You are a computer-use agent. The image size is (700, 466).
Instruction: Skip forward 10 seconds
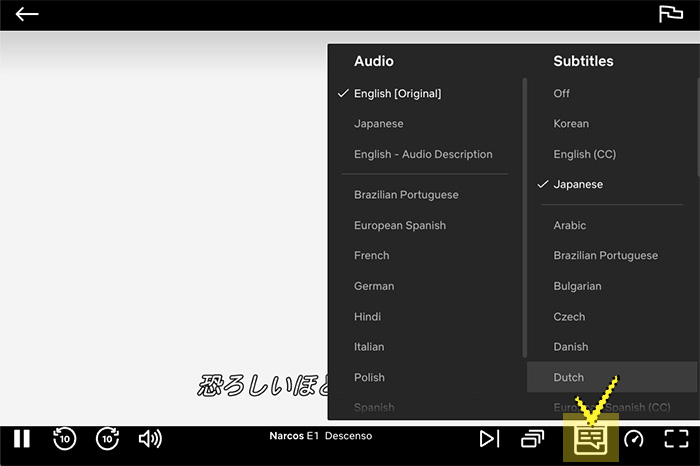point(108,439)
